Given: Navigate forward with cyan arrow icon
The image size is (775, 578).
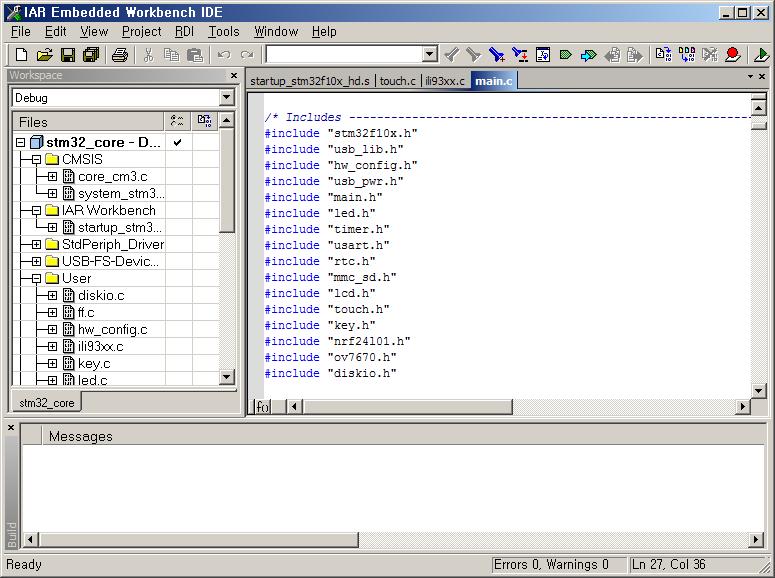Looking at the screenshot, I should [x=588, y=54].
